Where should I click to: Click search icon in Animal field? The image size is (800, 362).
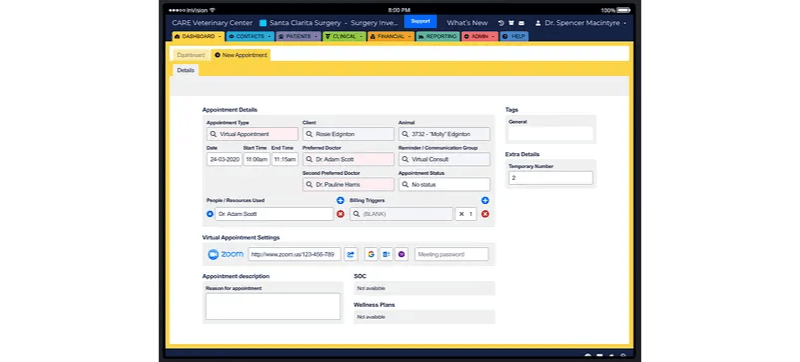(405, 134)
